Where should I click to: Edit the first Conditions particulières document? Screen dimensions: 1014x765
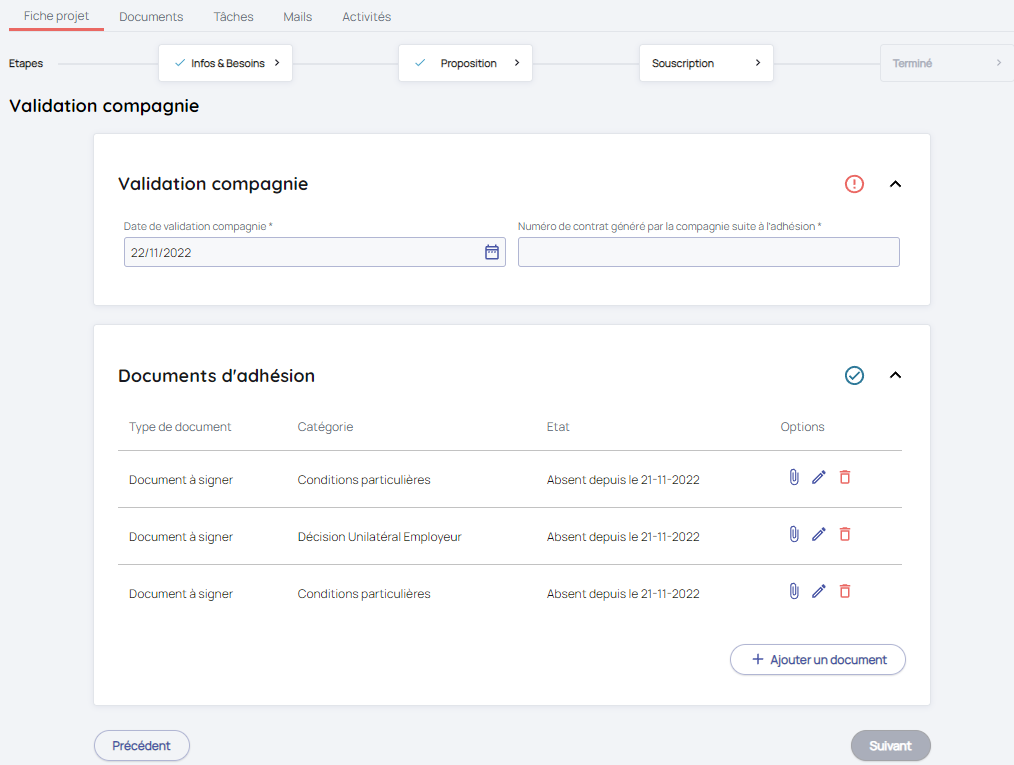[x=819, y=478]
